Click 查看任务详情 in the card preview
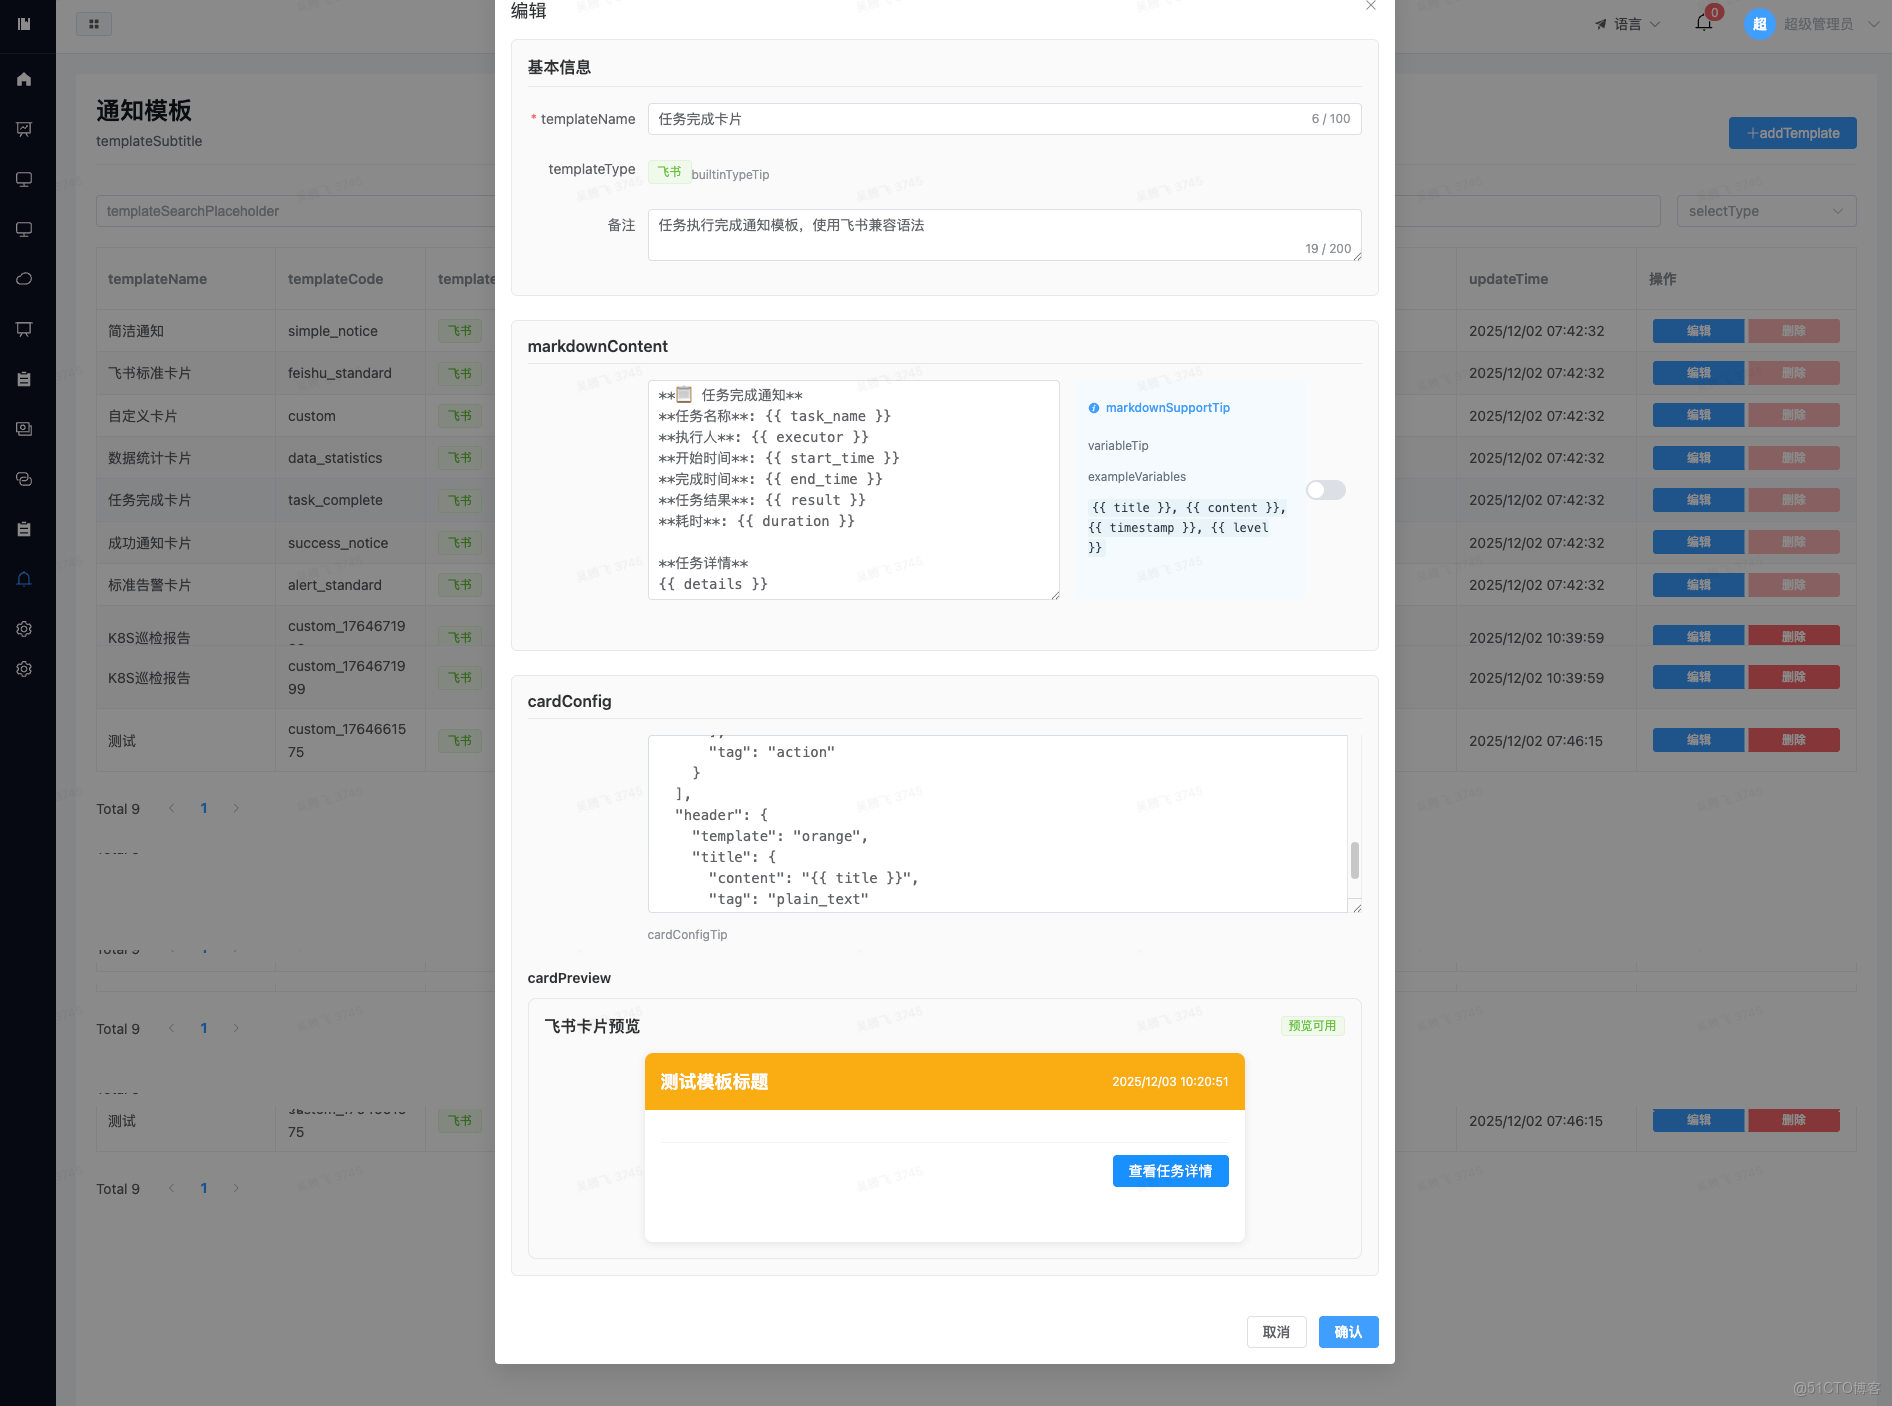The width and height of the screenshot is (1892, 1406). coord(1170,1171)
